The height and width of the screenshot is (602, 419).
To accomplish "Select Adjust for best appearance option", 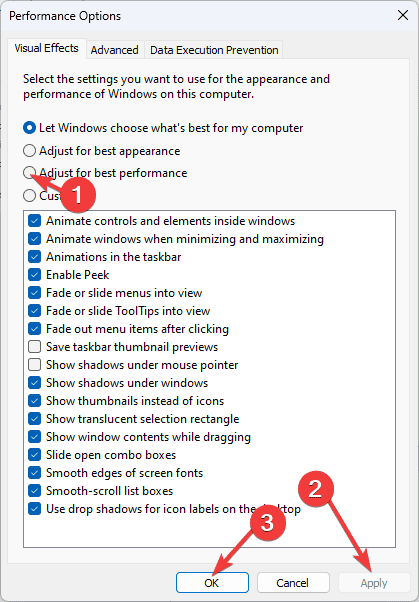I will tap(29, 150).
